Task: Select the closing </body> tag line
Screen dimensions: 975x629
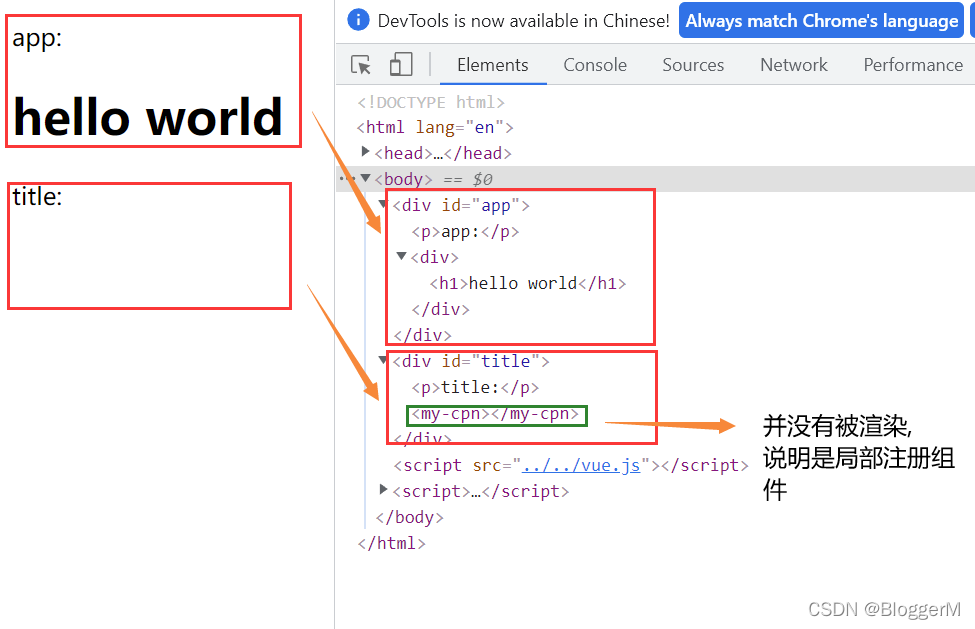Action: pos(410,517)
